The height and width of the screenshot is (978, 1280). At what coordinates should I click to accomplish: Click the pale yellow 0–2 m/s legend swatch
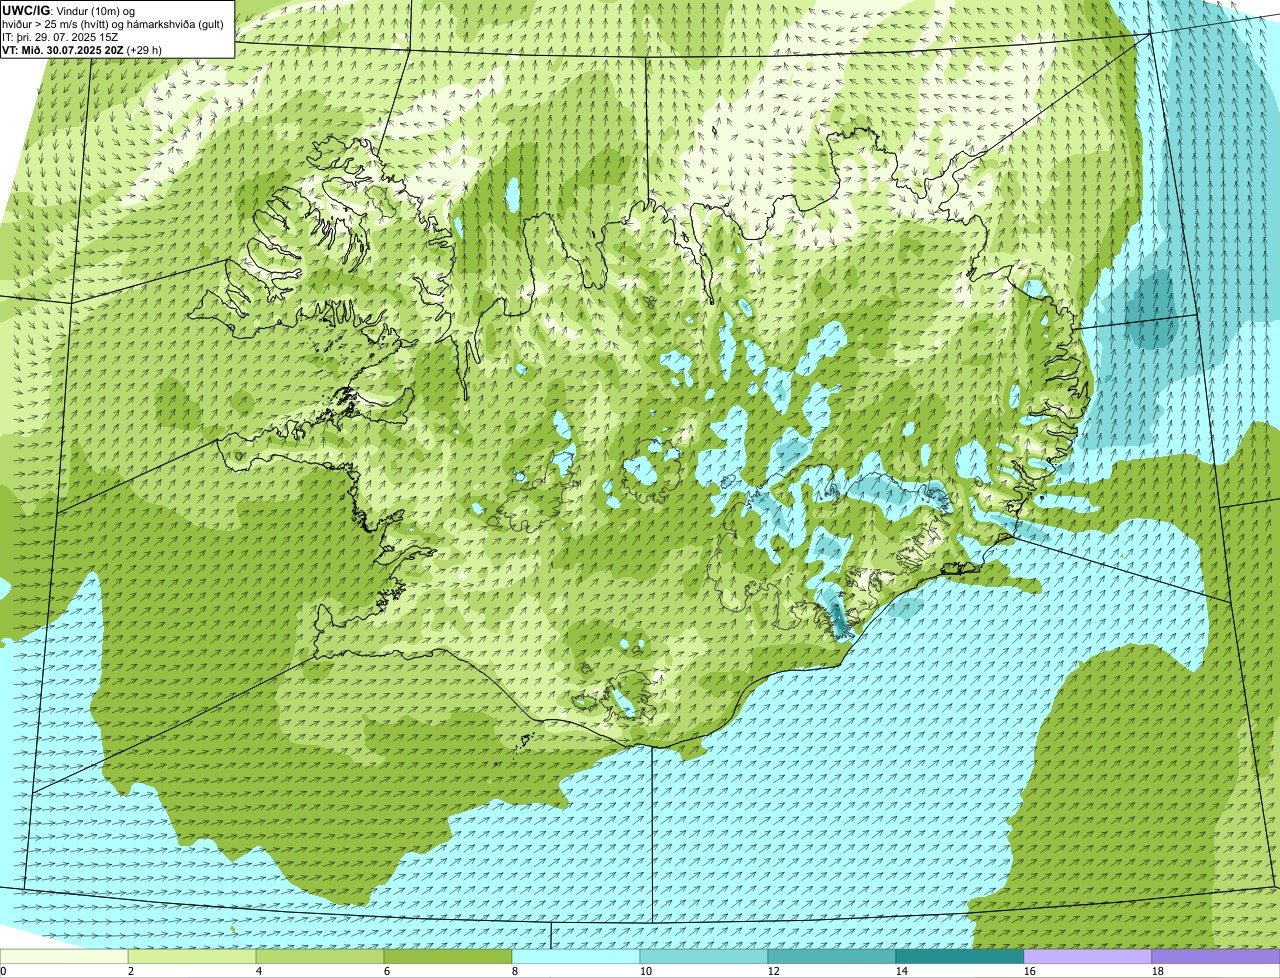(64, 957)
